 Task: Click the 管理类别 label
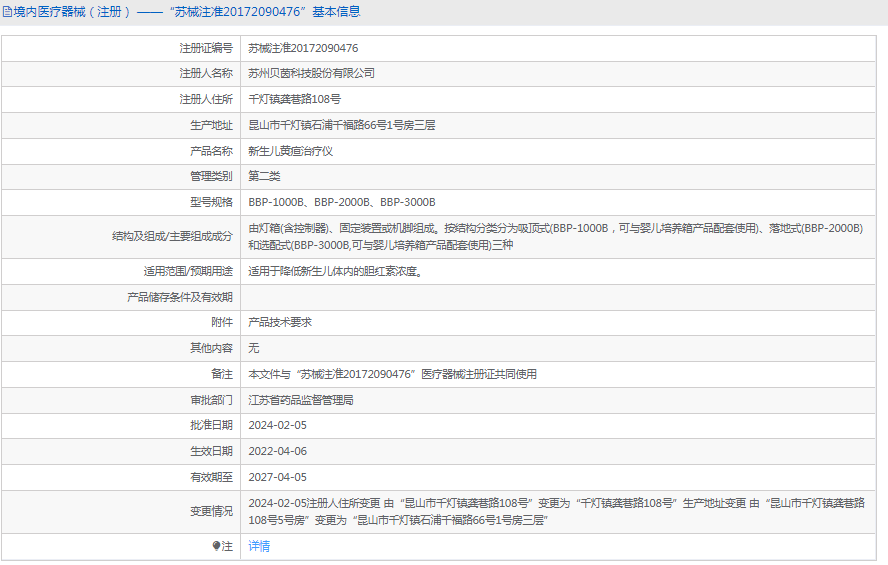[211, 177]
